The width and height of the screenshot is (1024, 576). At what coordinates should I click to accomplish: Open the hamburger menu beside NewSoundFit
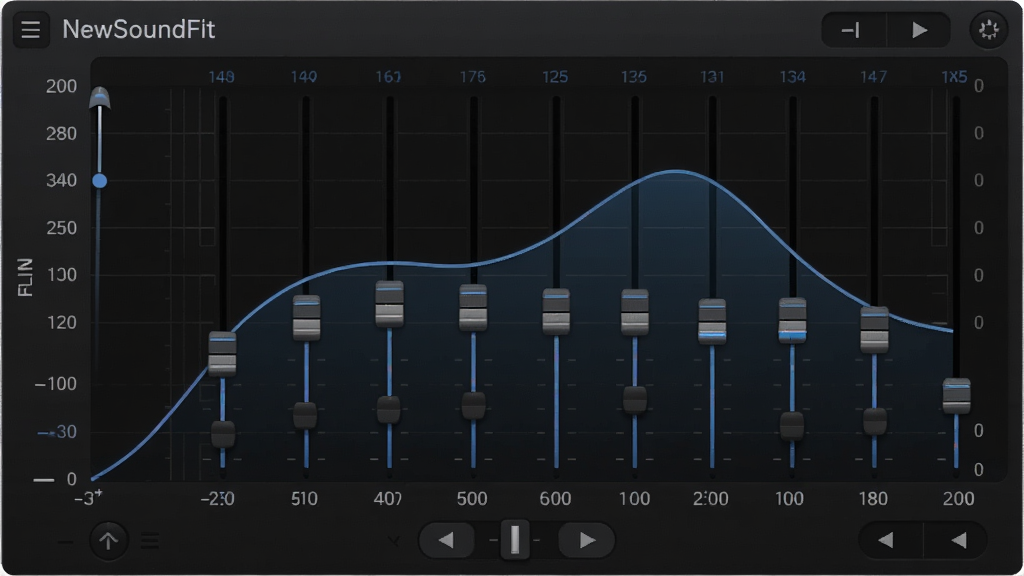[31, 30]
